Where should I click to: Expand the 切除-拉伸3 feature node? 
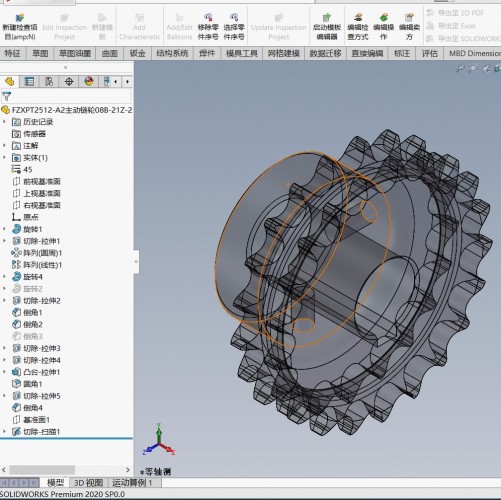4,348
